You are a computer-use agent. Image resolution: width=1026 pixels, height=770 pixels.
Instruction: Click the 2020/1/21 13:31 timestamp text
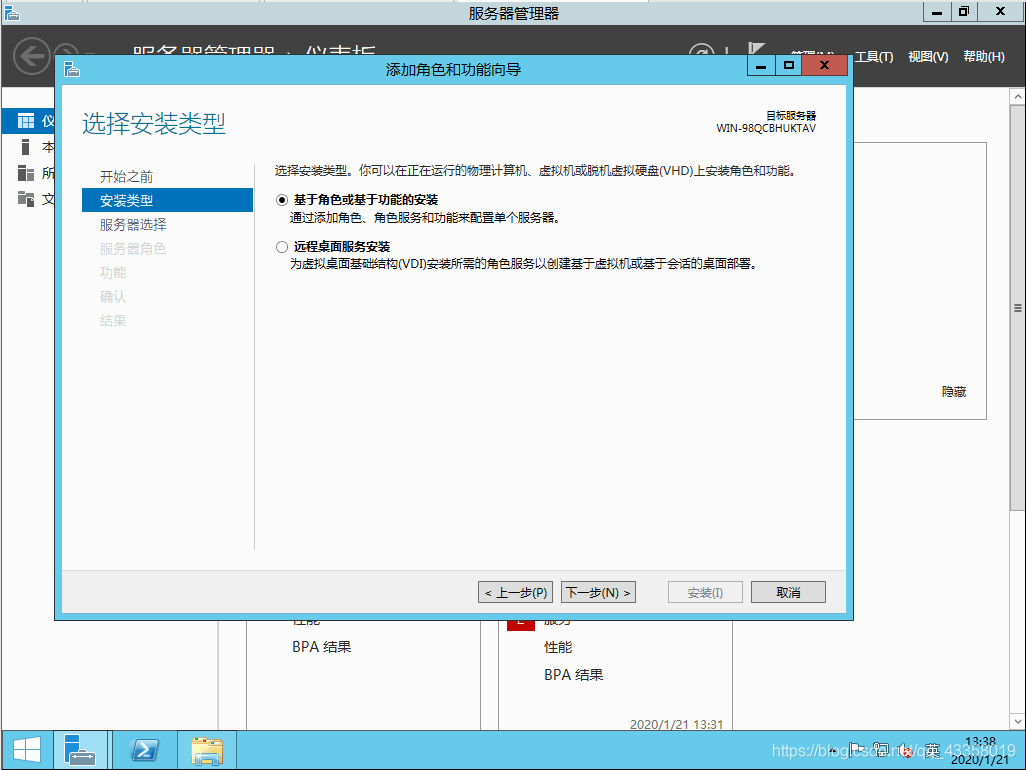(x=676, y=724)
